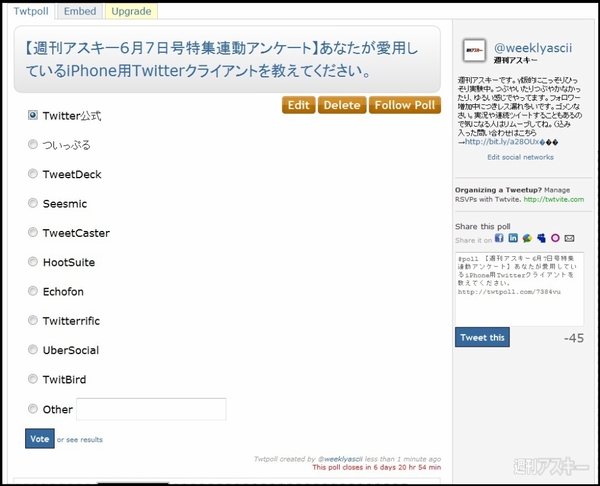Select Echofon radio button
The image size is (600, 486).
click(x=33, y=291)
